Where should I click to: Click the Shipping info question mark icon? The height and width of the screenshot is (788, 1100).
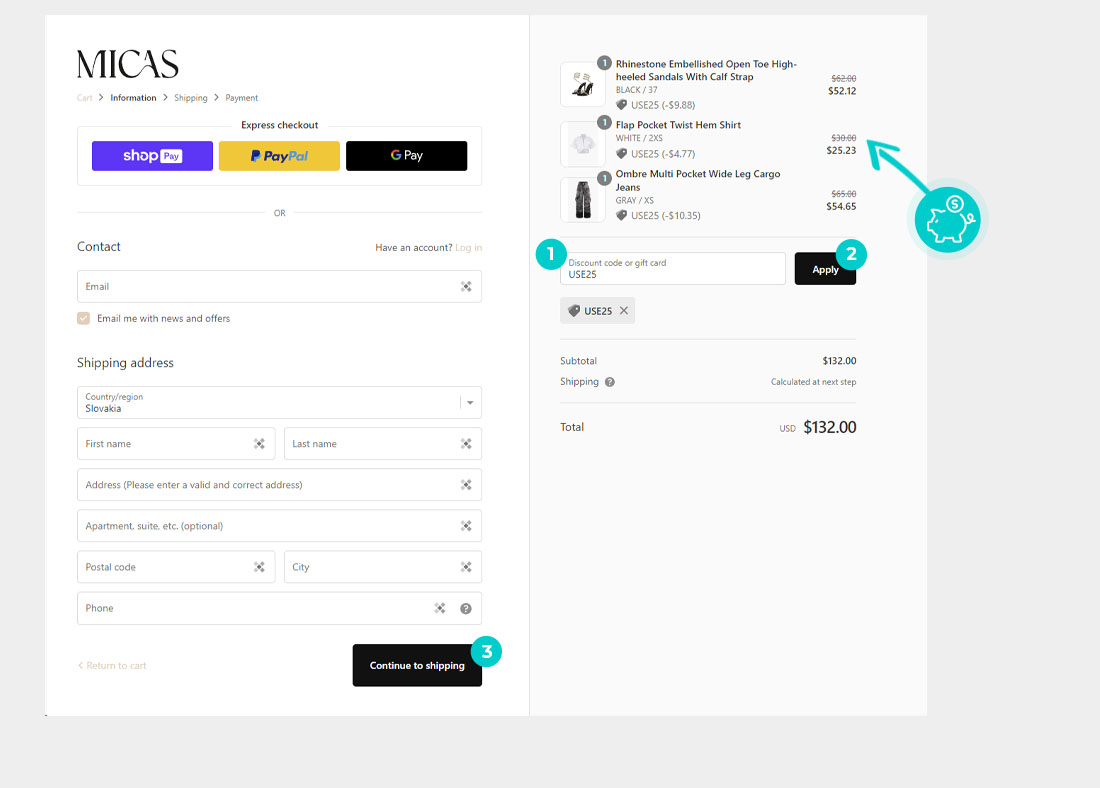point(610,382)
